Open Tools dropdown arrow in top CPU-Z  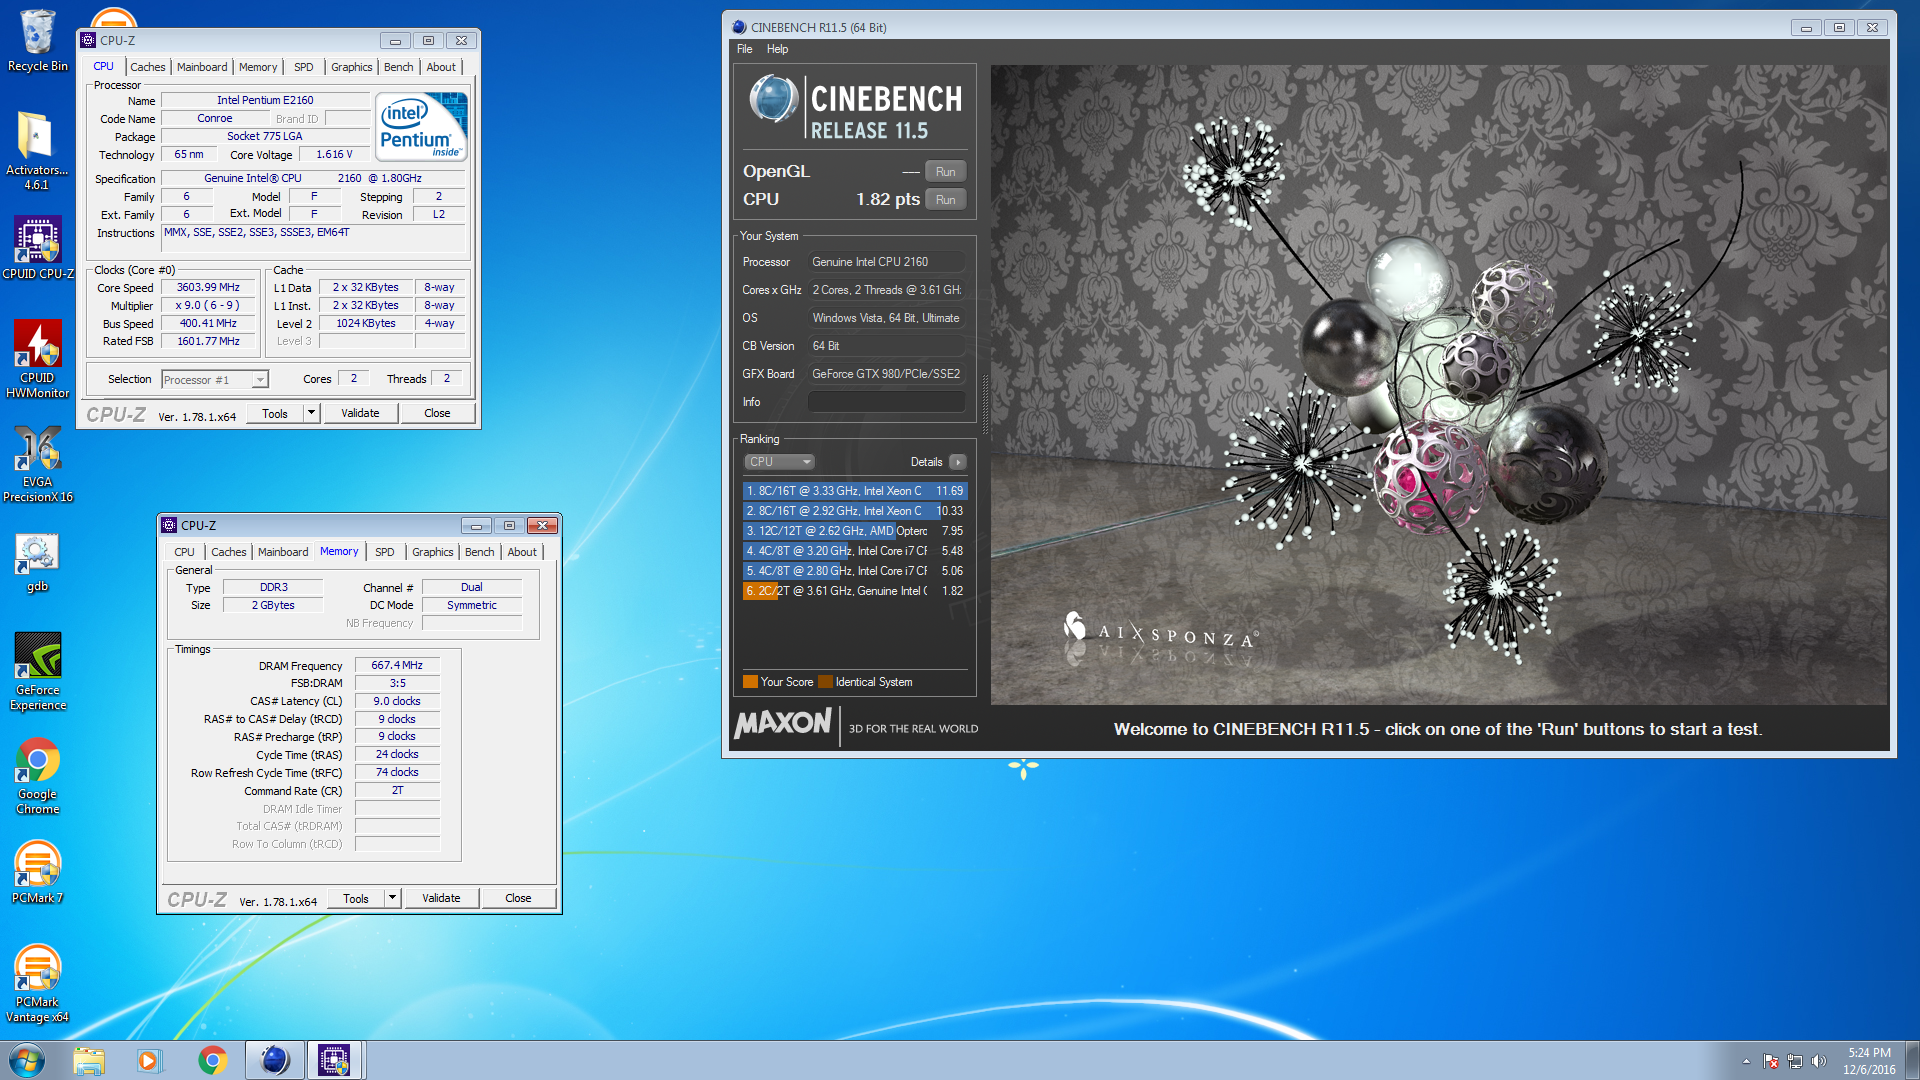pos(311,413)
